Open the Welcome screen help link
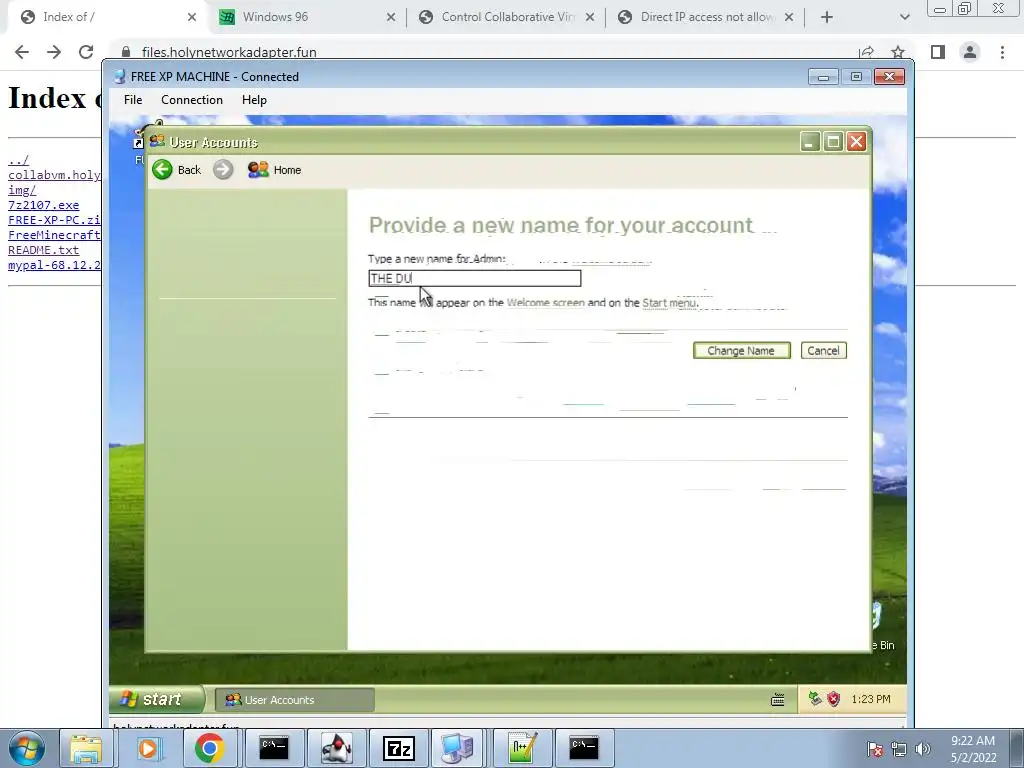Viewport: 1024px width, 768px height. 545,302
